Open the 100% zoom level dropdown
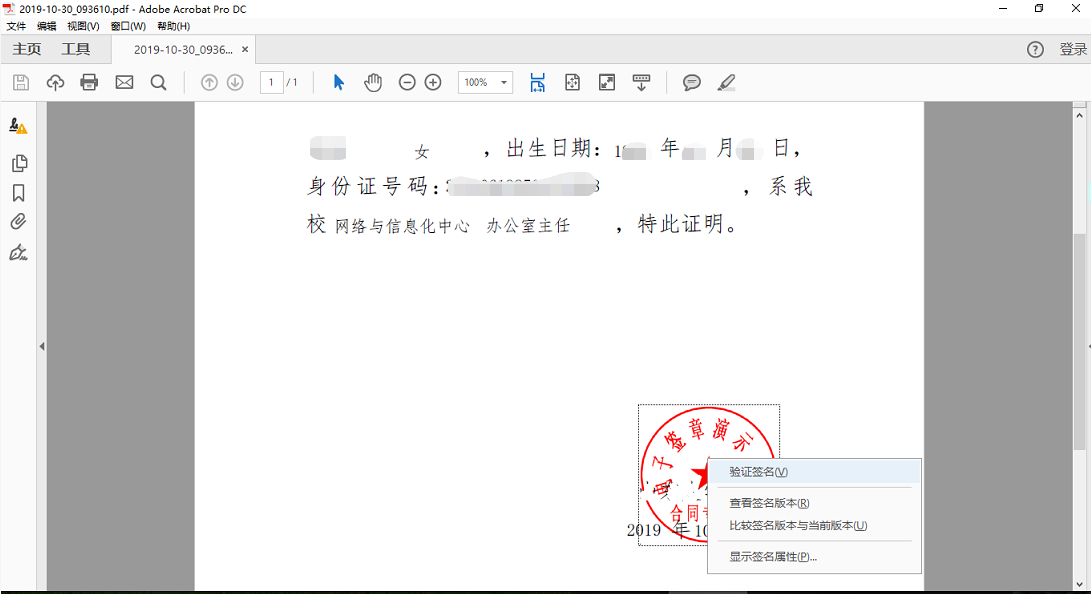 click(x=485, y=82)
